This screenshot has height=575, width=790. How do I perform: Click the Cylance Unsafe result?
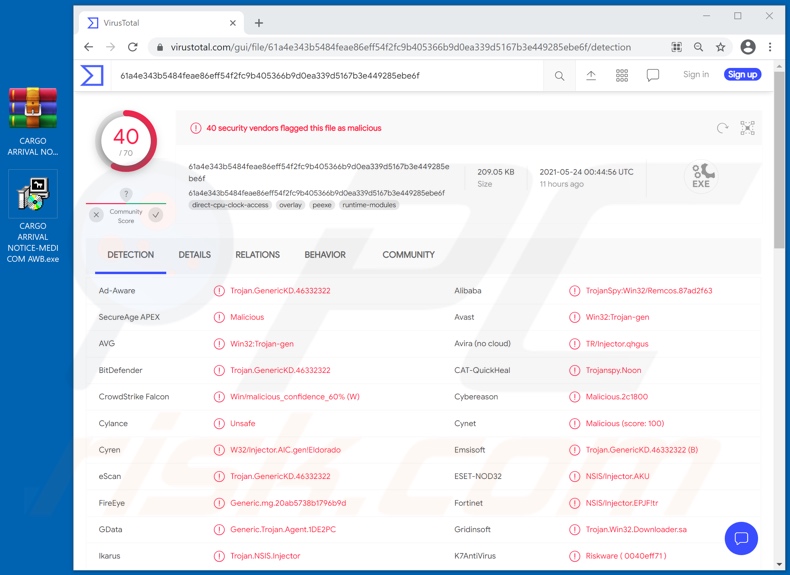pos(243,423)
